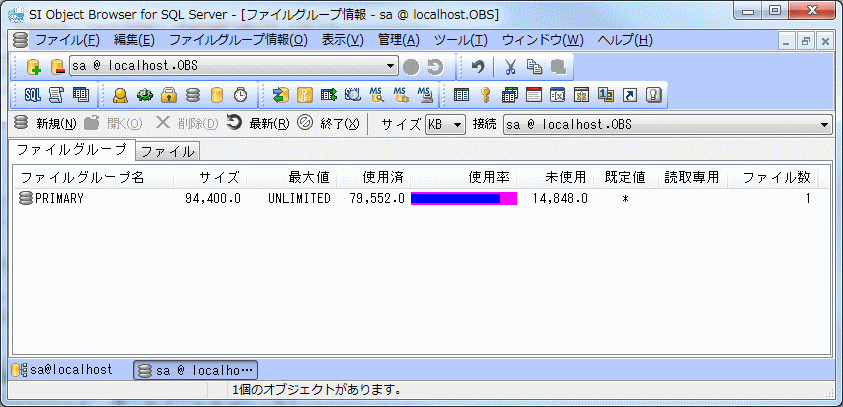Click the undo arrow icon
Screen dimensions: 843x407
click(x=479, y=67)
